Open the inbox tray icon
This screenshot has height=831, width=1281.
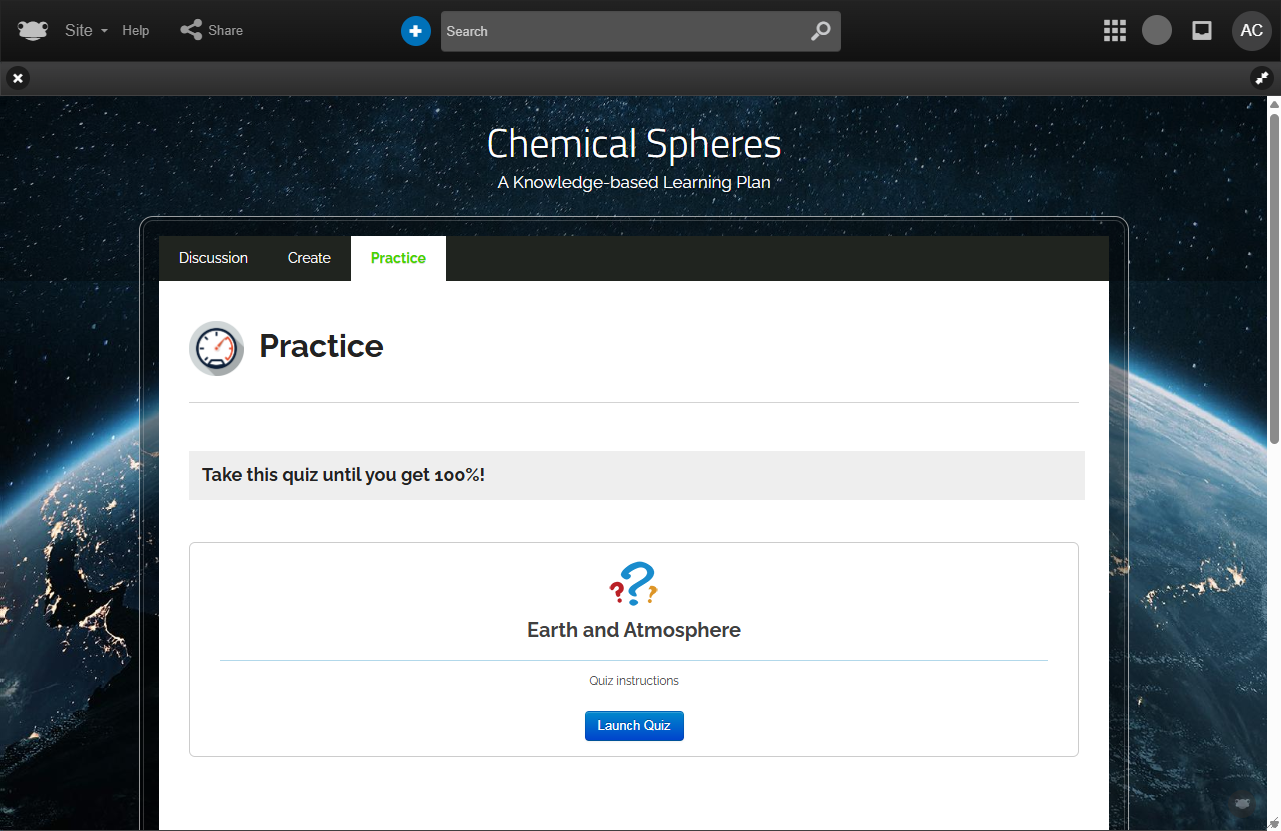click(1202, 31)
